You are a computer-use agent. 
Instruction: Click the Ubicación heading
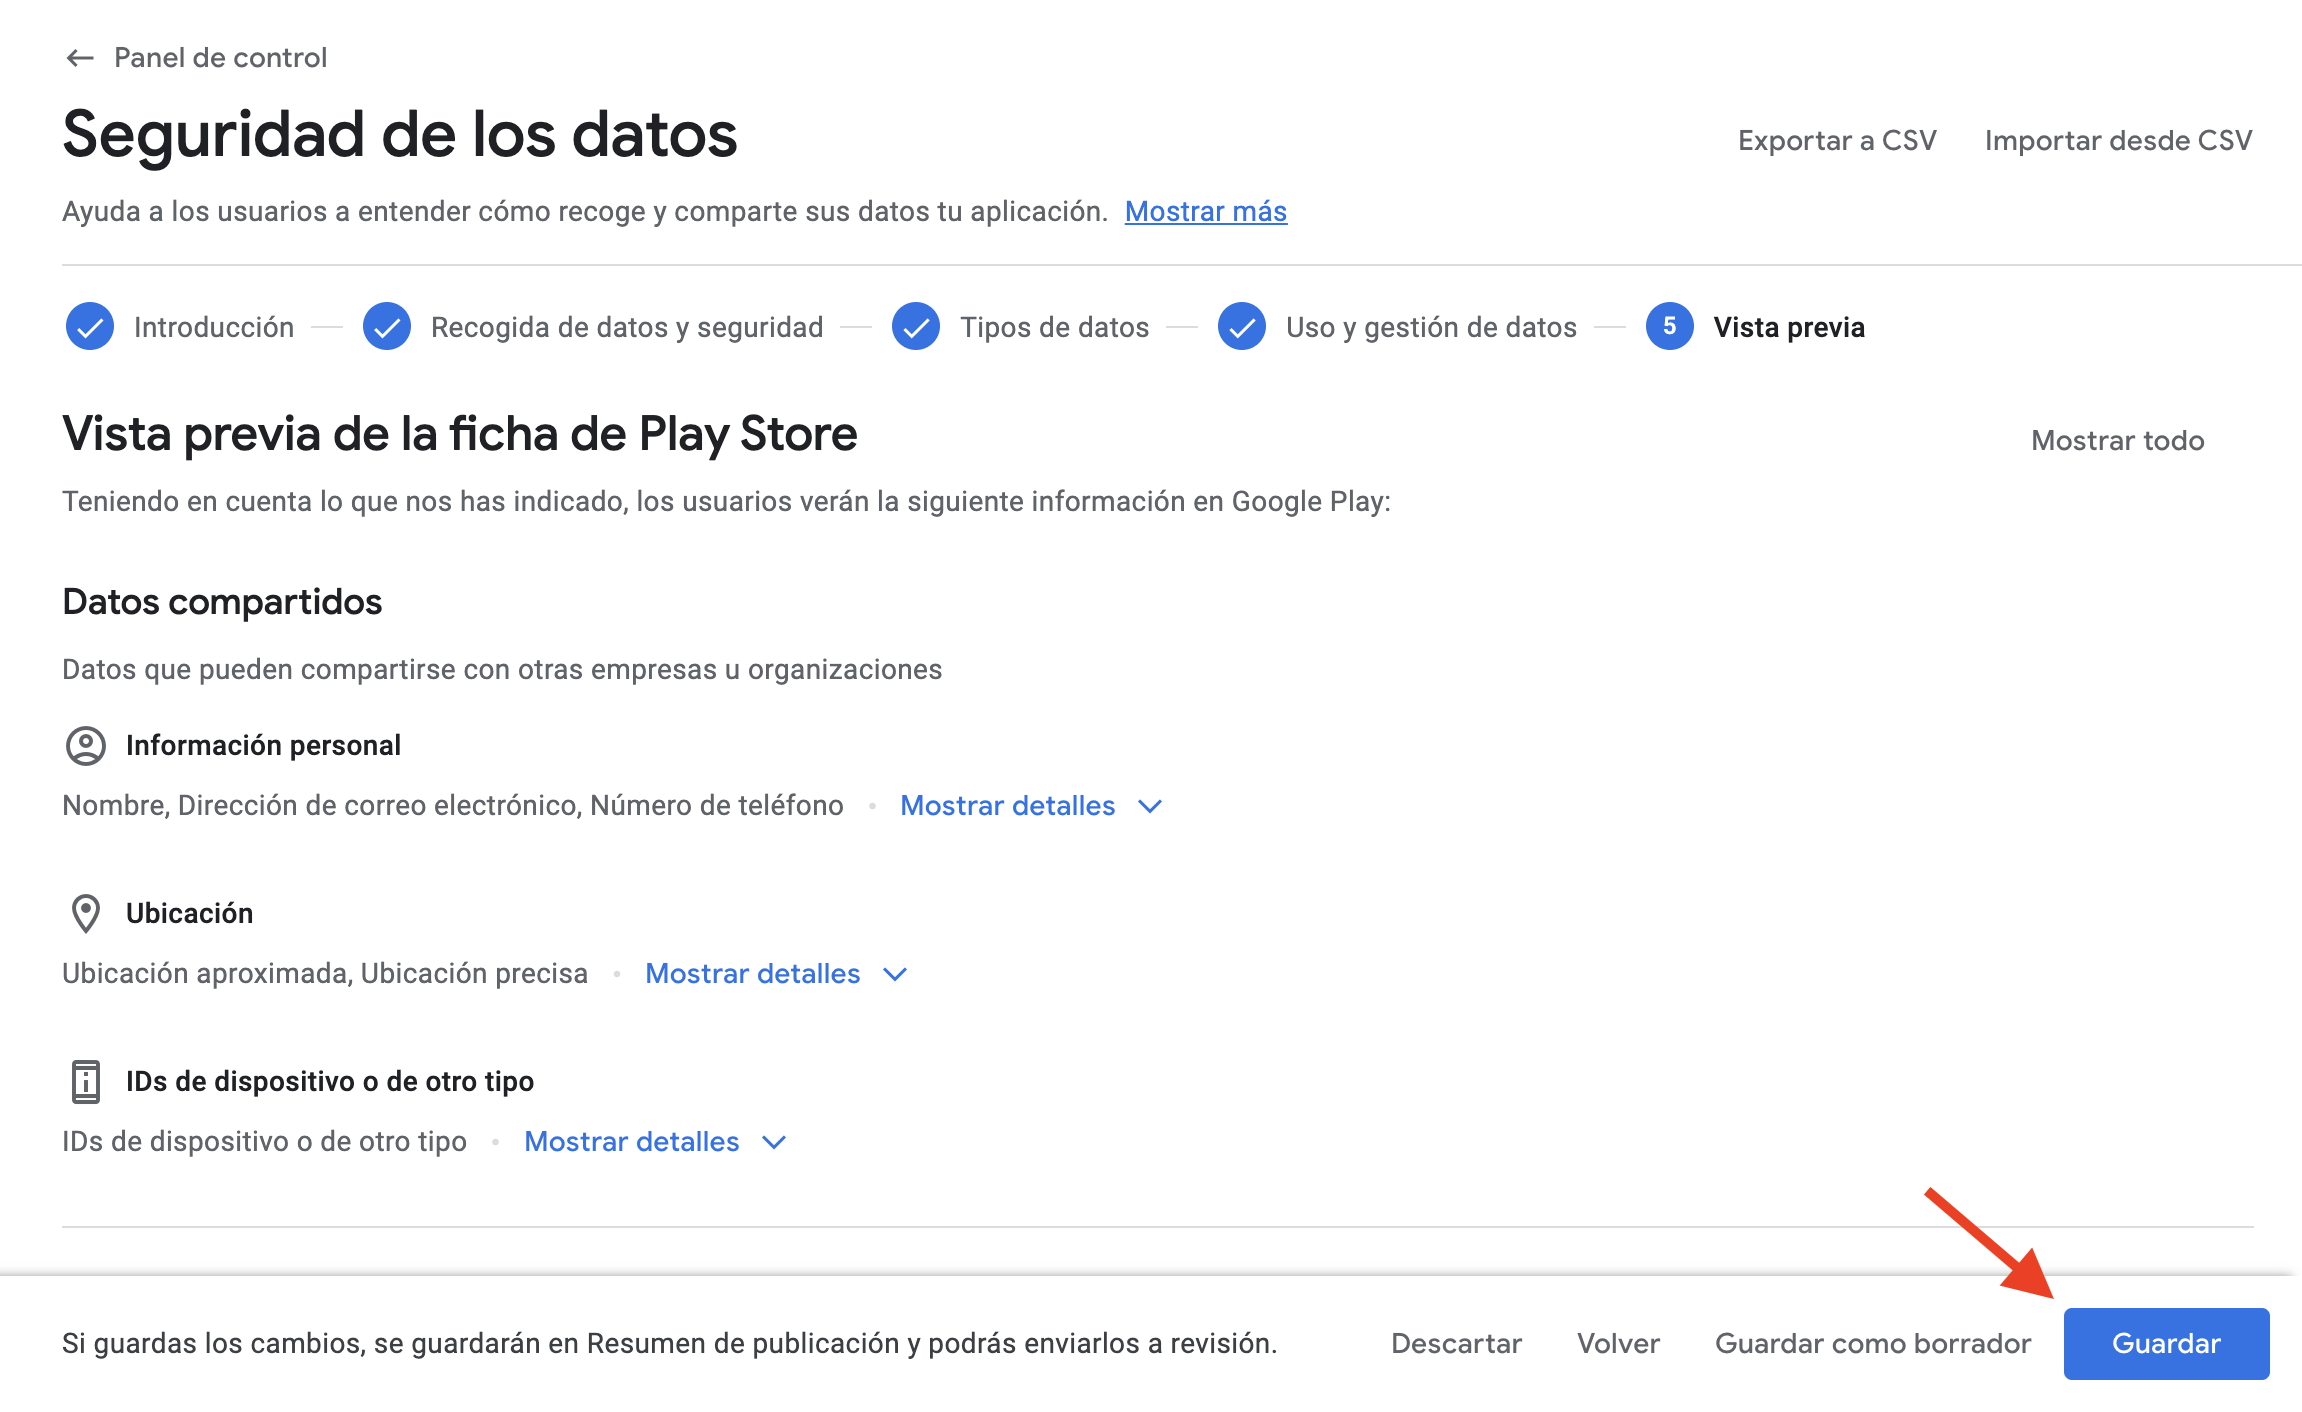189,913
